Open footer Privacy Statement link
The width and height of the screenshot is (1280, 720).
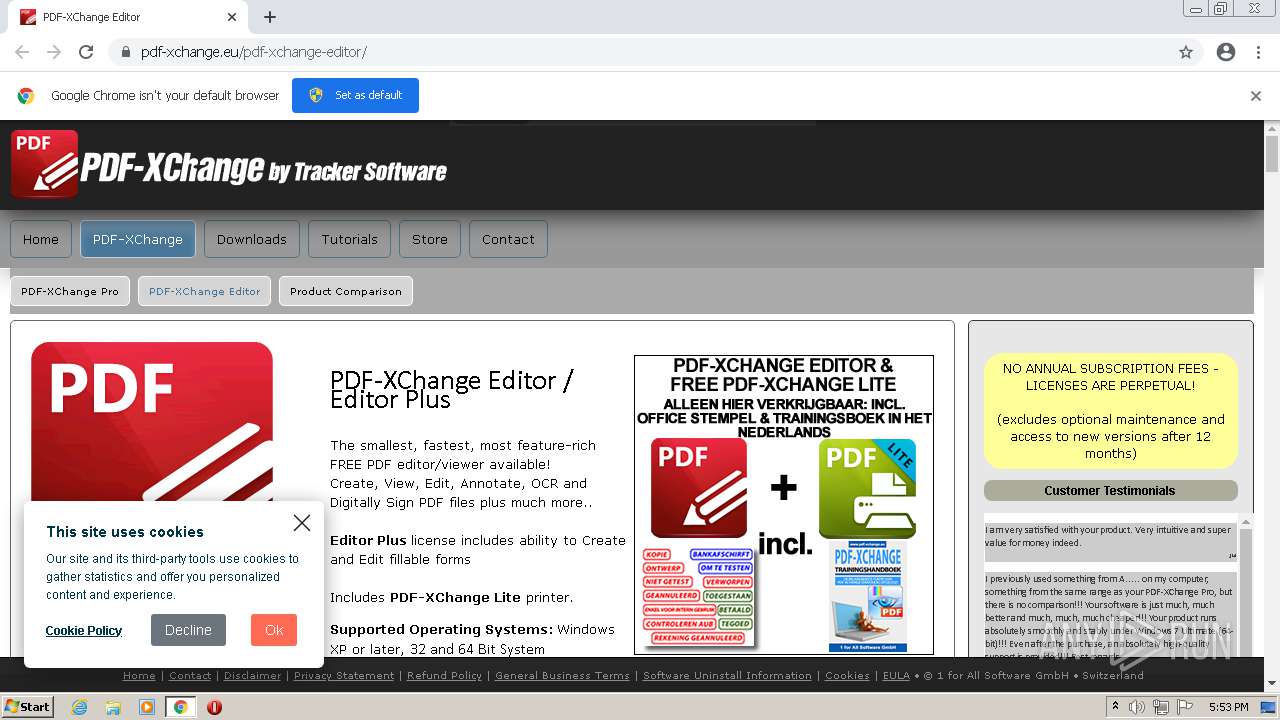point(344,676)
